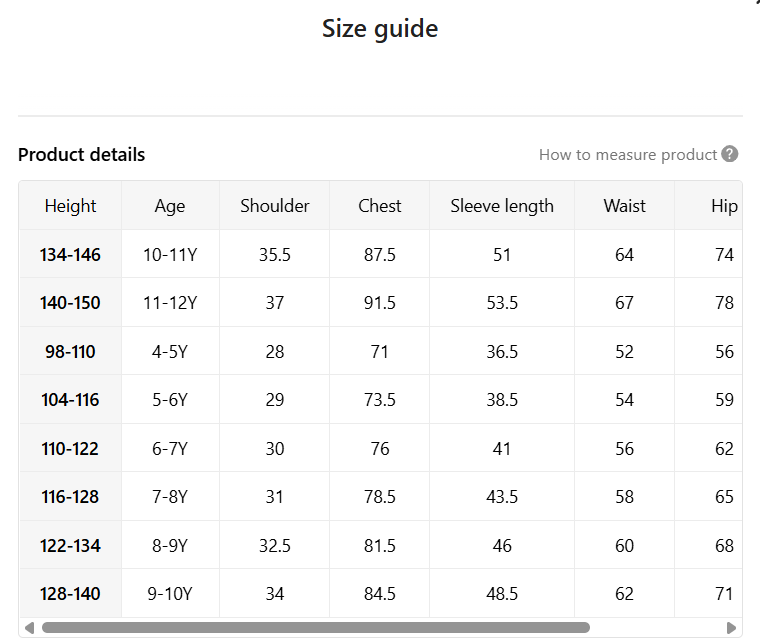Viewport: 760px width, 643px height.
Task: Click the 122-134 height row label
Action: pyautogui.click(x=70, y=546)
